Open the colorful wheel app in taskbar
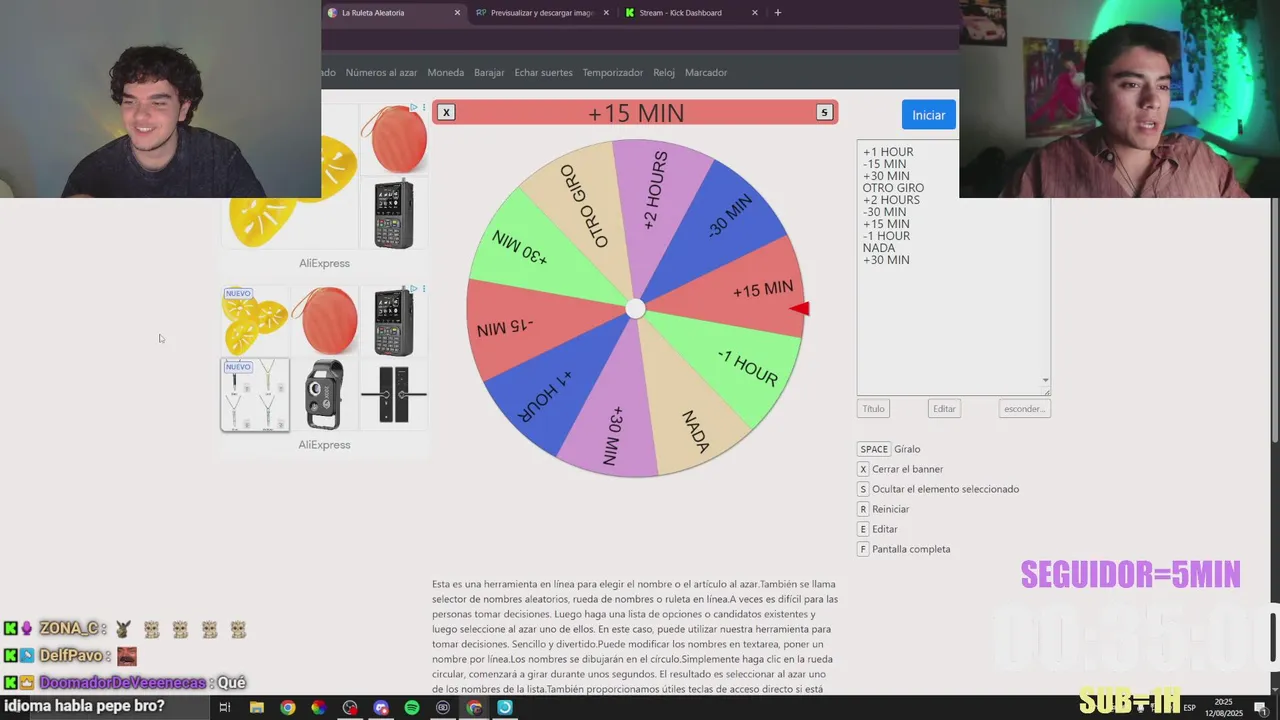The height and width of the screenshot is (720, 1280). (x=318, y=707)
